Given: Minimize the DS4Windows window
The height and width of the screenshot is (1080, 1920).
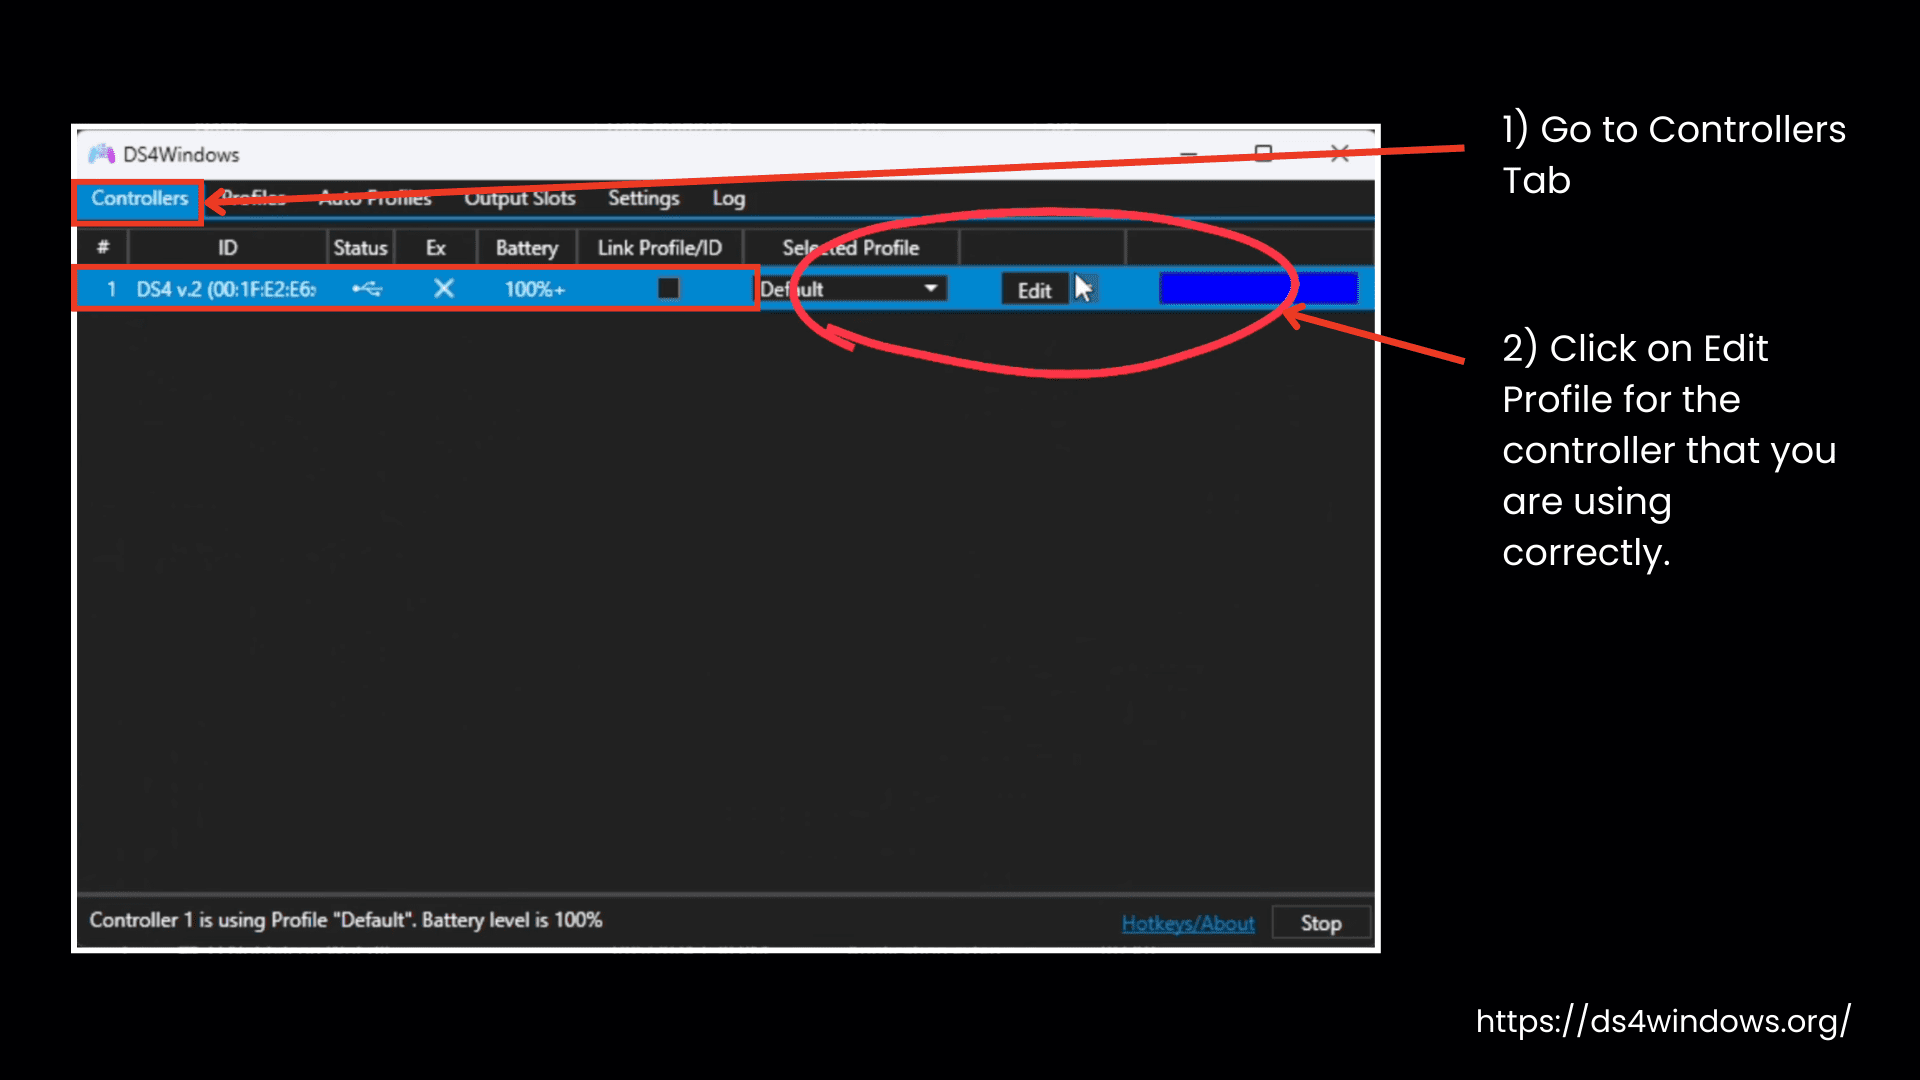Looking at the screenshot, I should coord(1188,154).
